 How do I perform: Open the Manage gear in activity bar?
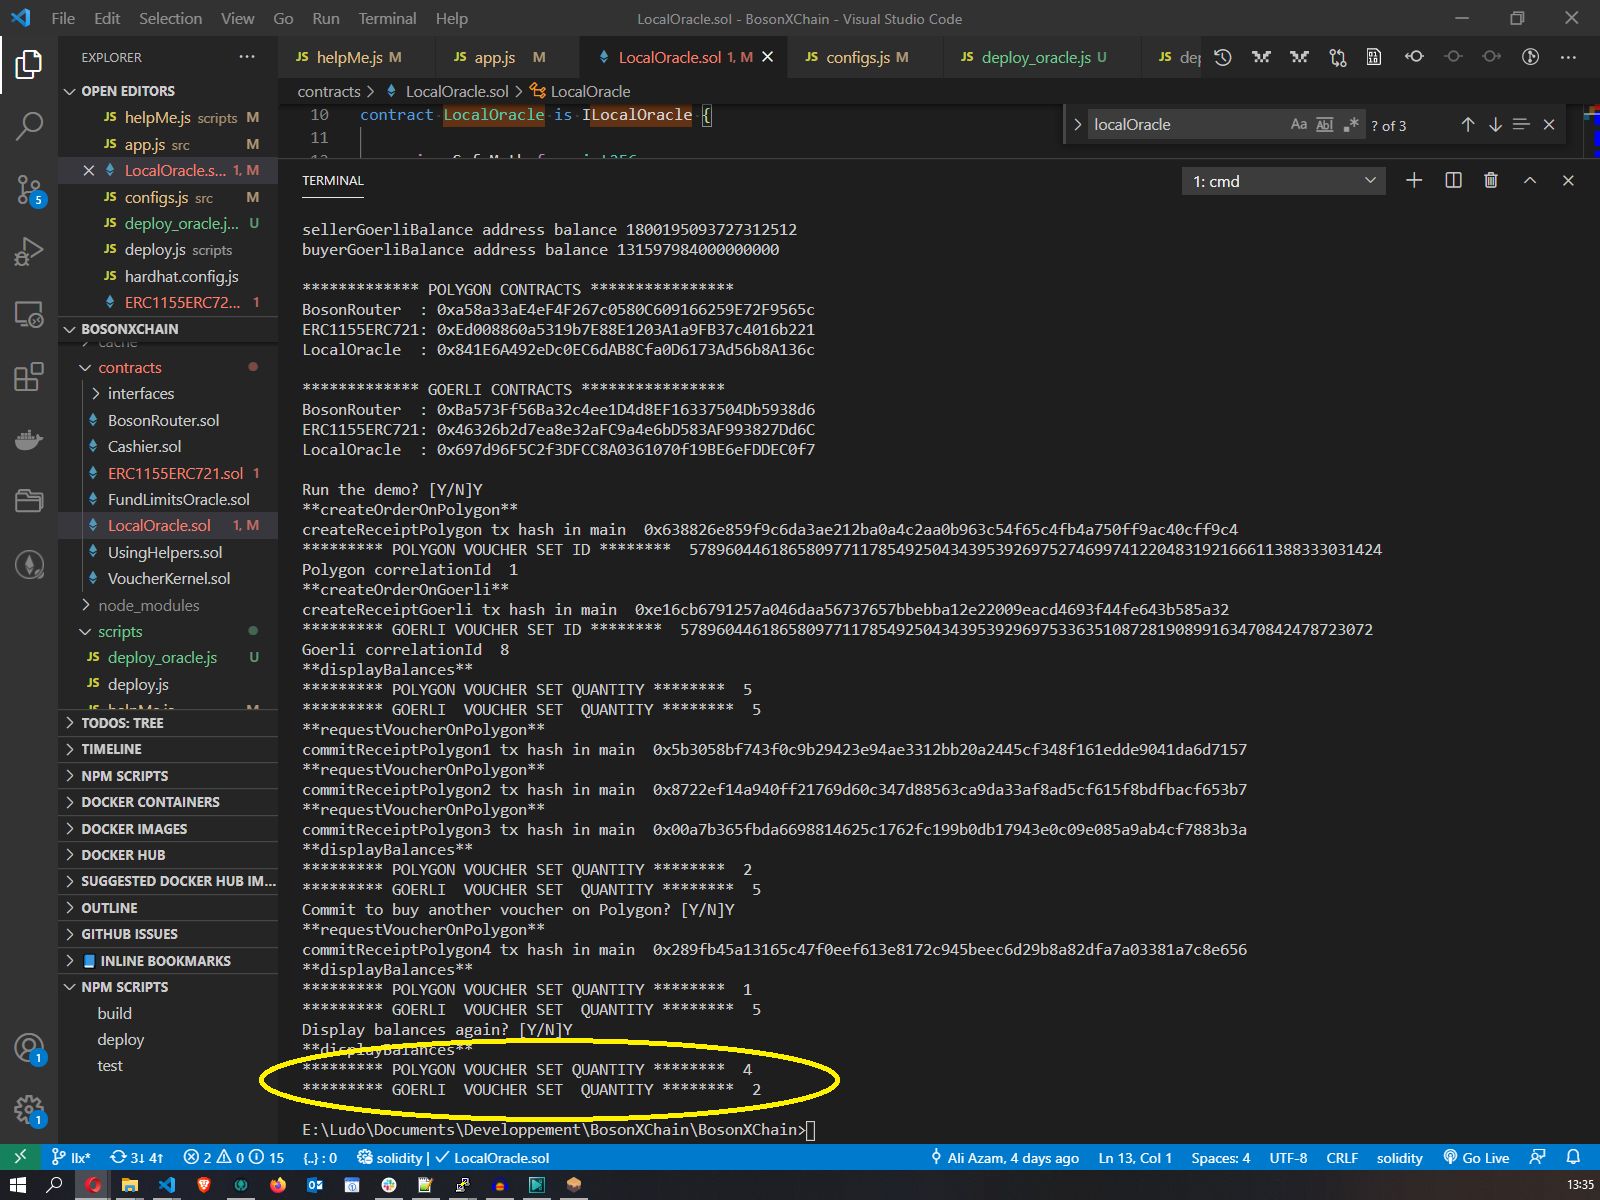click(28, 1109)
